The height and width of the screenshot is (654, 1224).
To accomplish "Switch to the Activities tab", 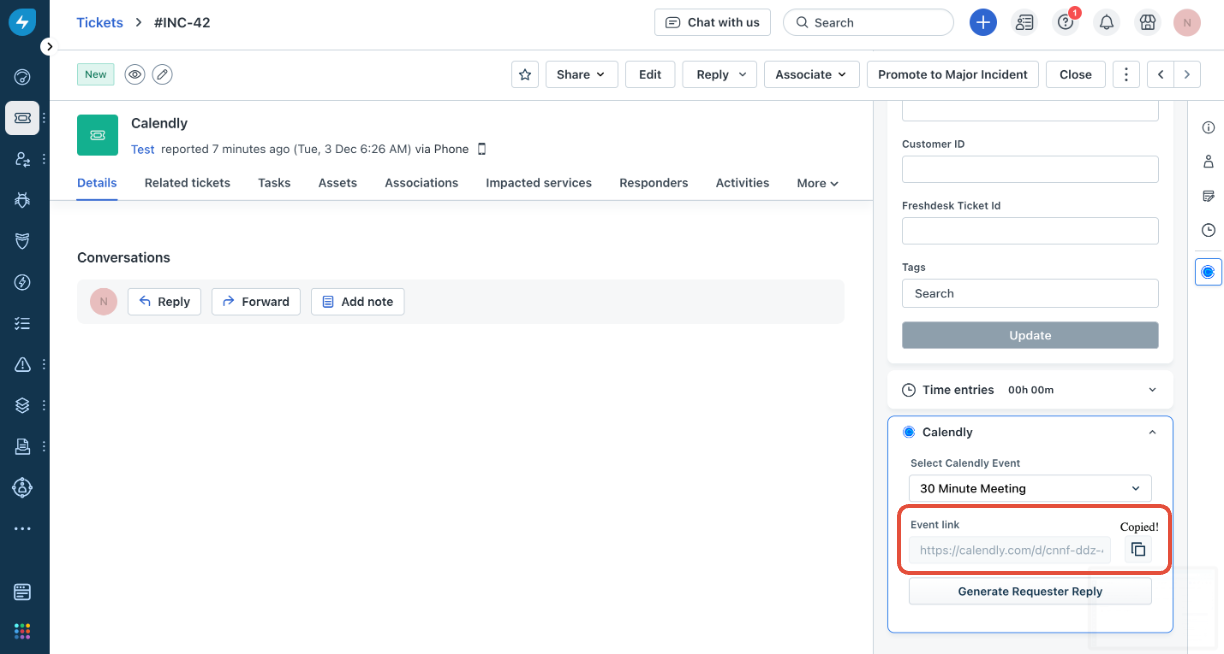I will pos(742,183).
